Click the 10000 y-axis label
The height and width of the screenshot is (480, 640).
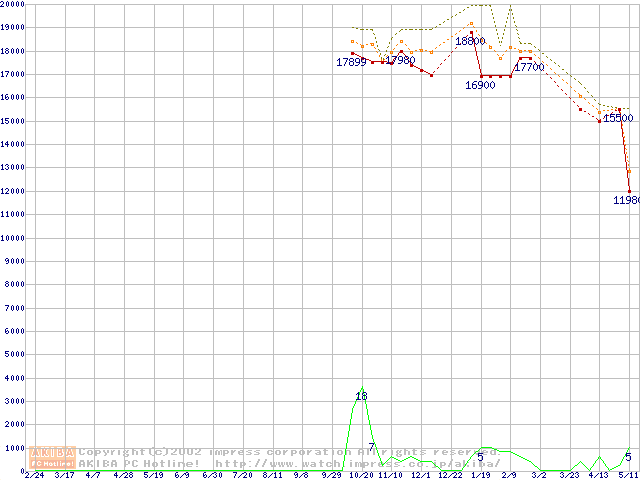pos(13,238)
